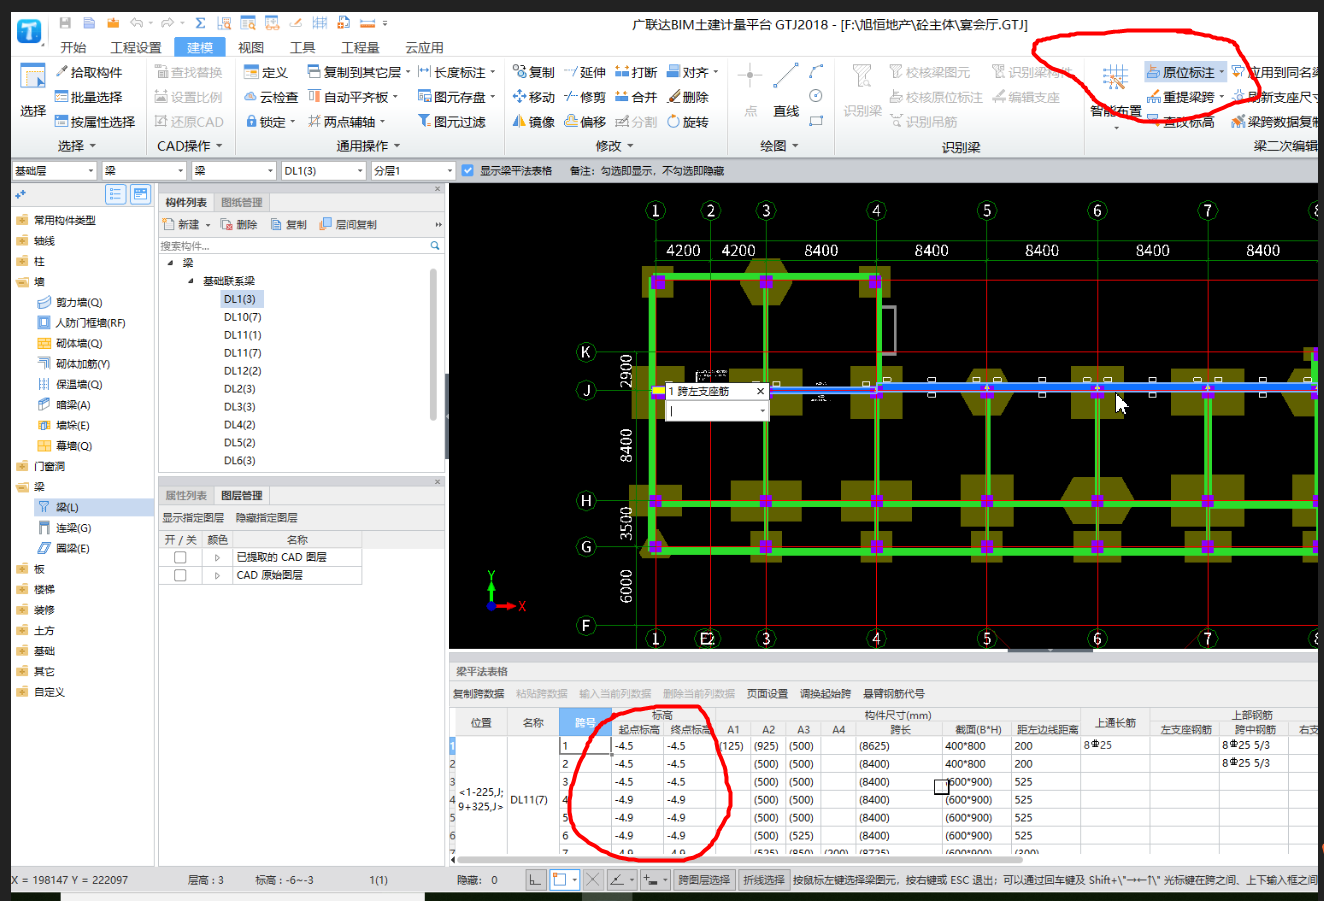Click 按属性选择 select by attribute tool
Viewport: 1324px width, 901px height.
(95, 122)
